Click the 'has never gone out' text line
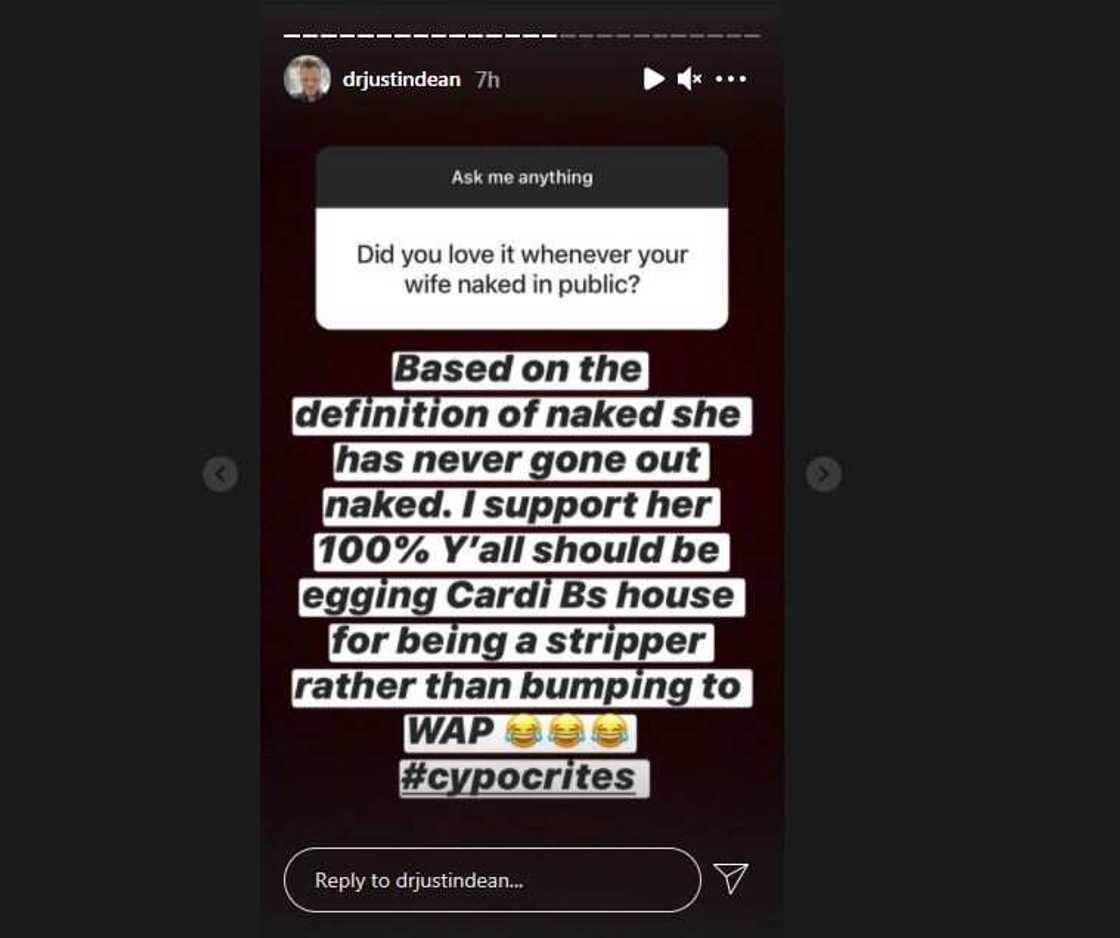 [521, 461]
